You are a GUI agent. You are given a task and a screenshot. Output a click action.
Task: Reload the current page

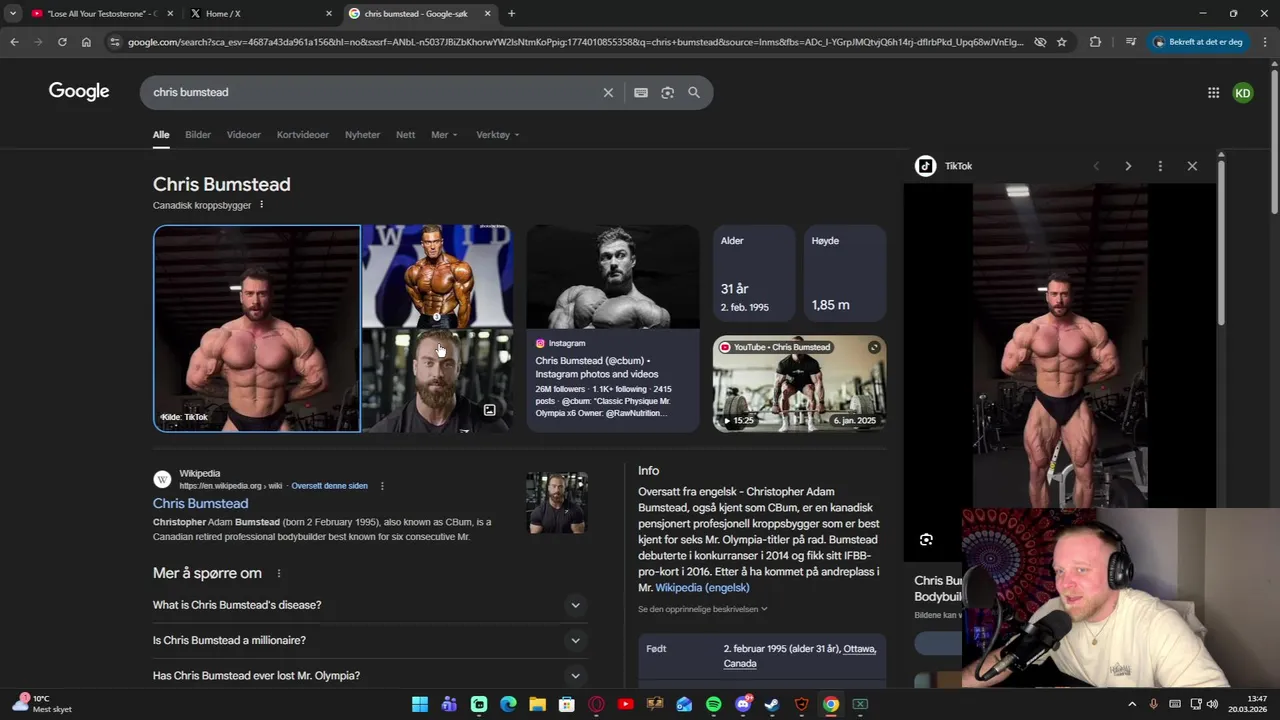62,42
